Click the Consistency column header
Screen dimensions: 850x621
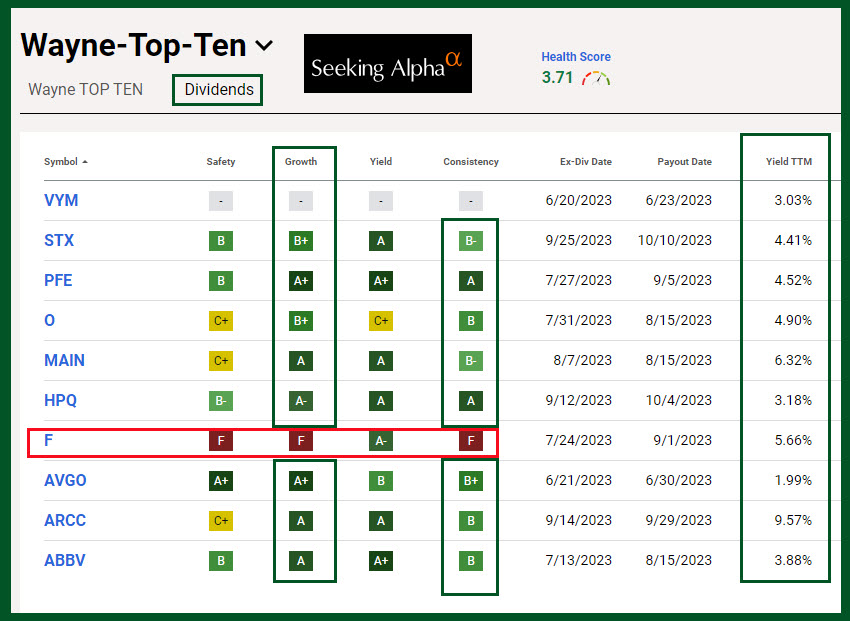click(x=470, y=162)
